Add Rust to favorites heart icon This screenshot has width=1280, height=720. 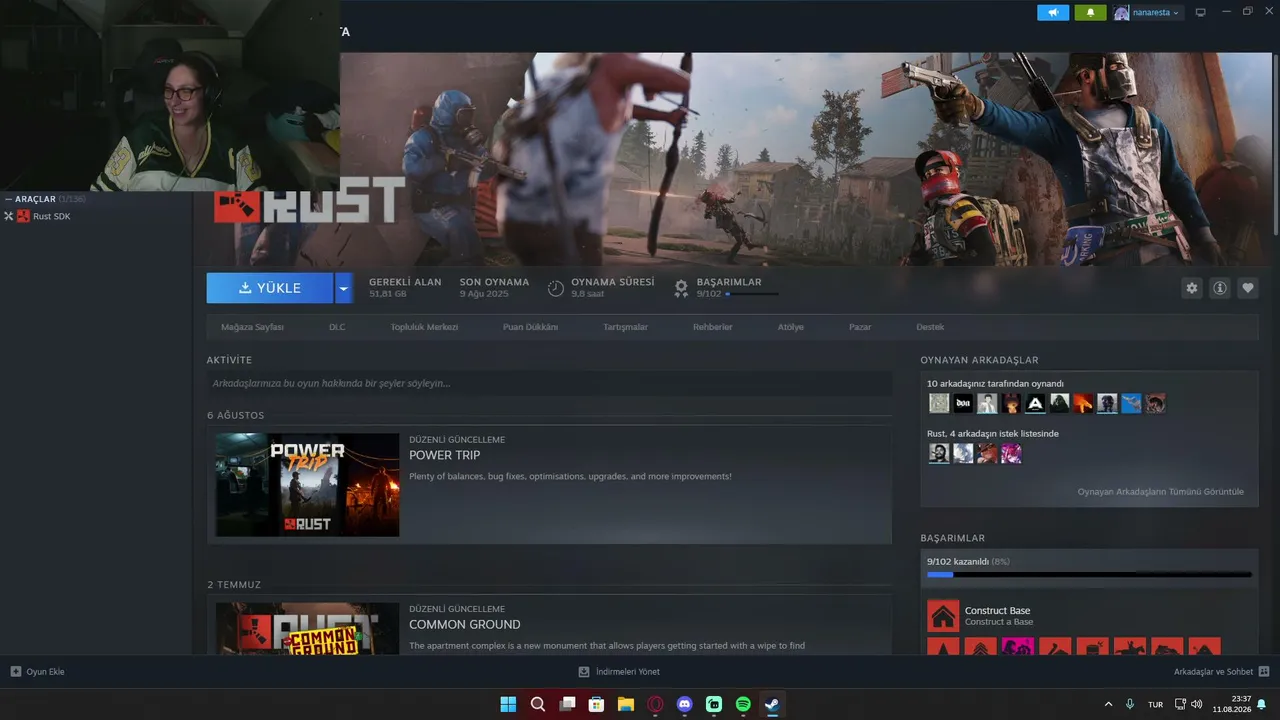[1248, 288]
